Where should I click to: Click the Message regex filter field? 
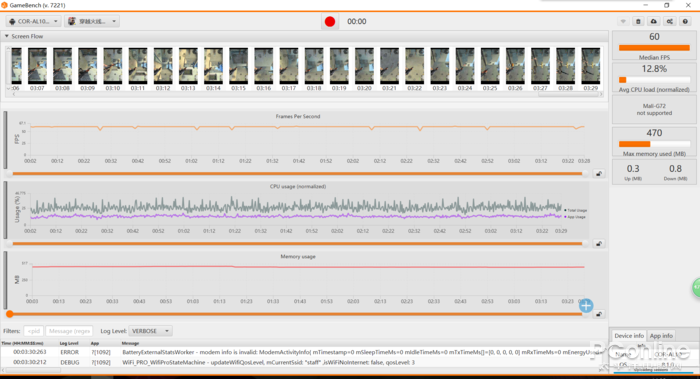coord(69,331)
